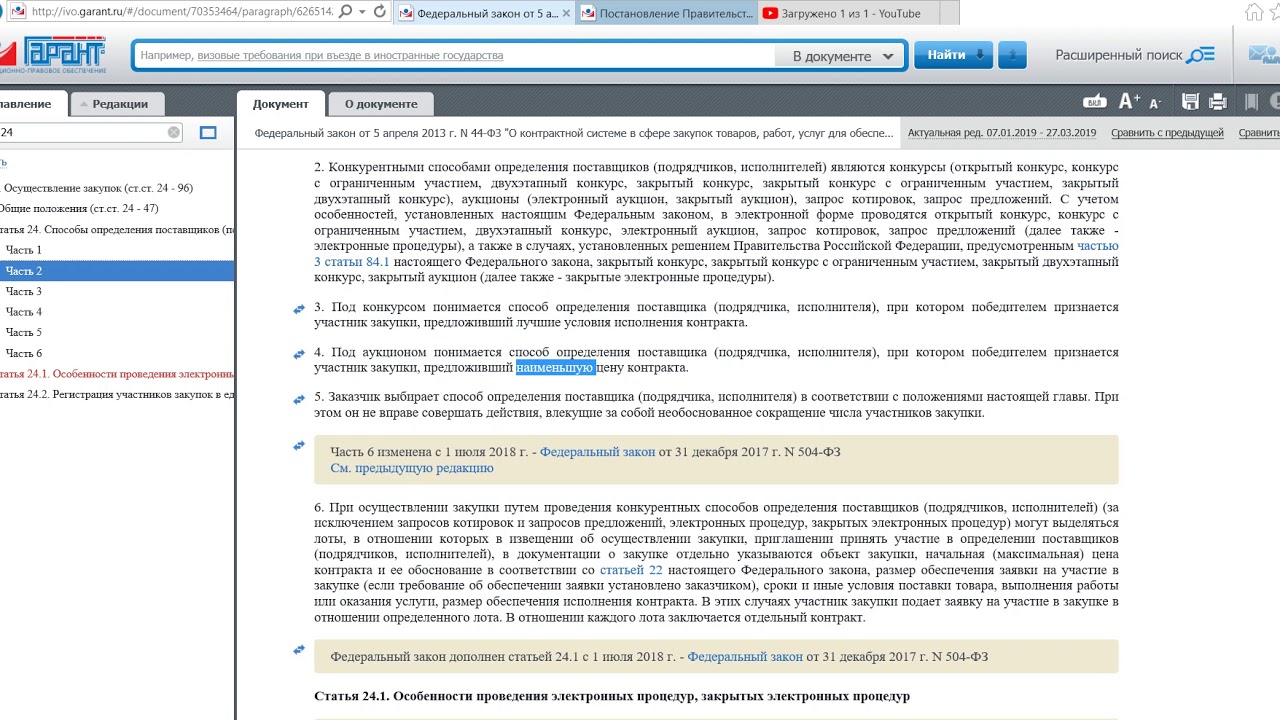Open Статья 24.1 in the contents tree
1280x720 pixels.
[x=117, y=373]
